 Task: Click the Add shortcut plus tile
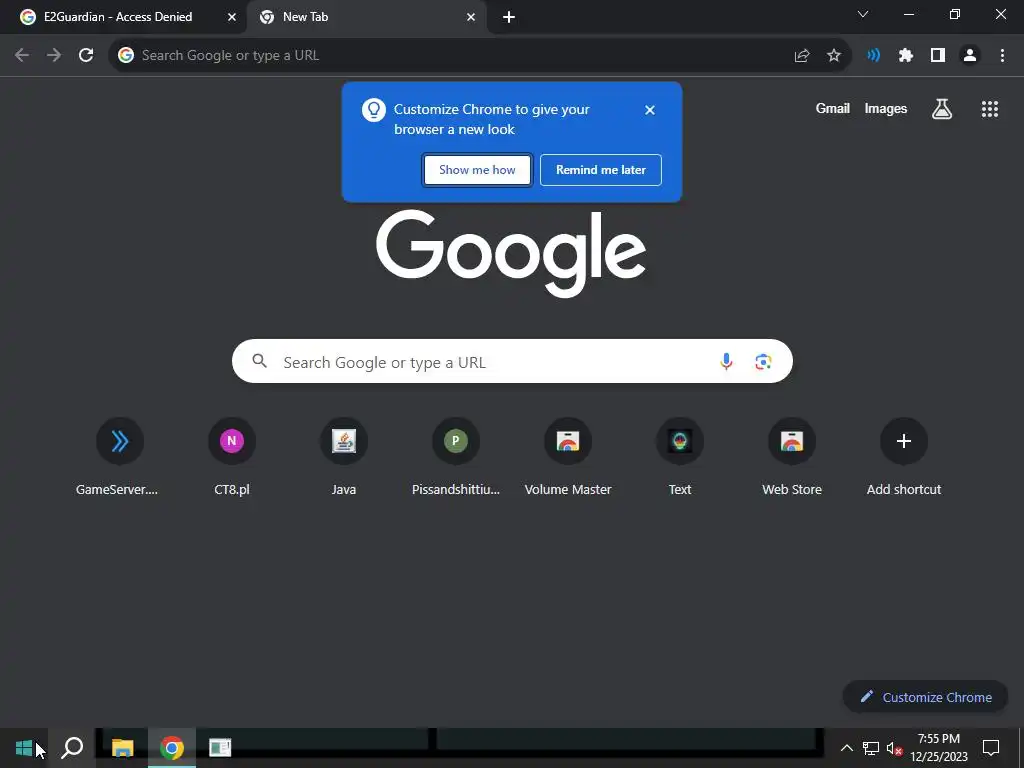[904, 456]
